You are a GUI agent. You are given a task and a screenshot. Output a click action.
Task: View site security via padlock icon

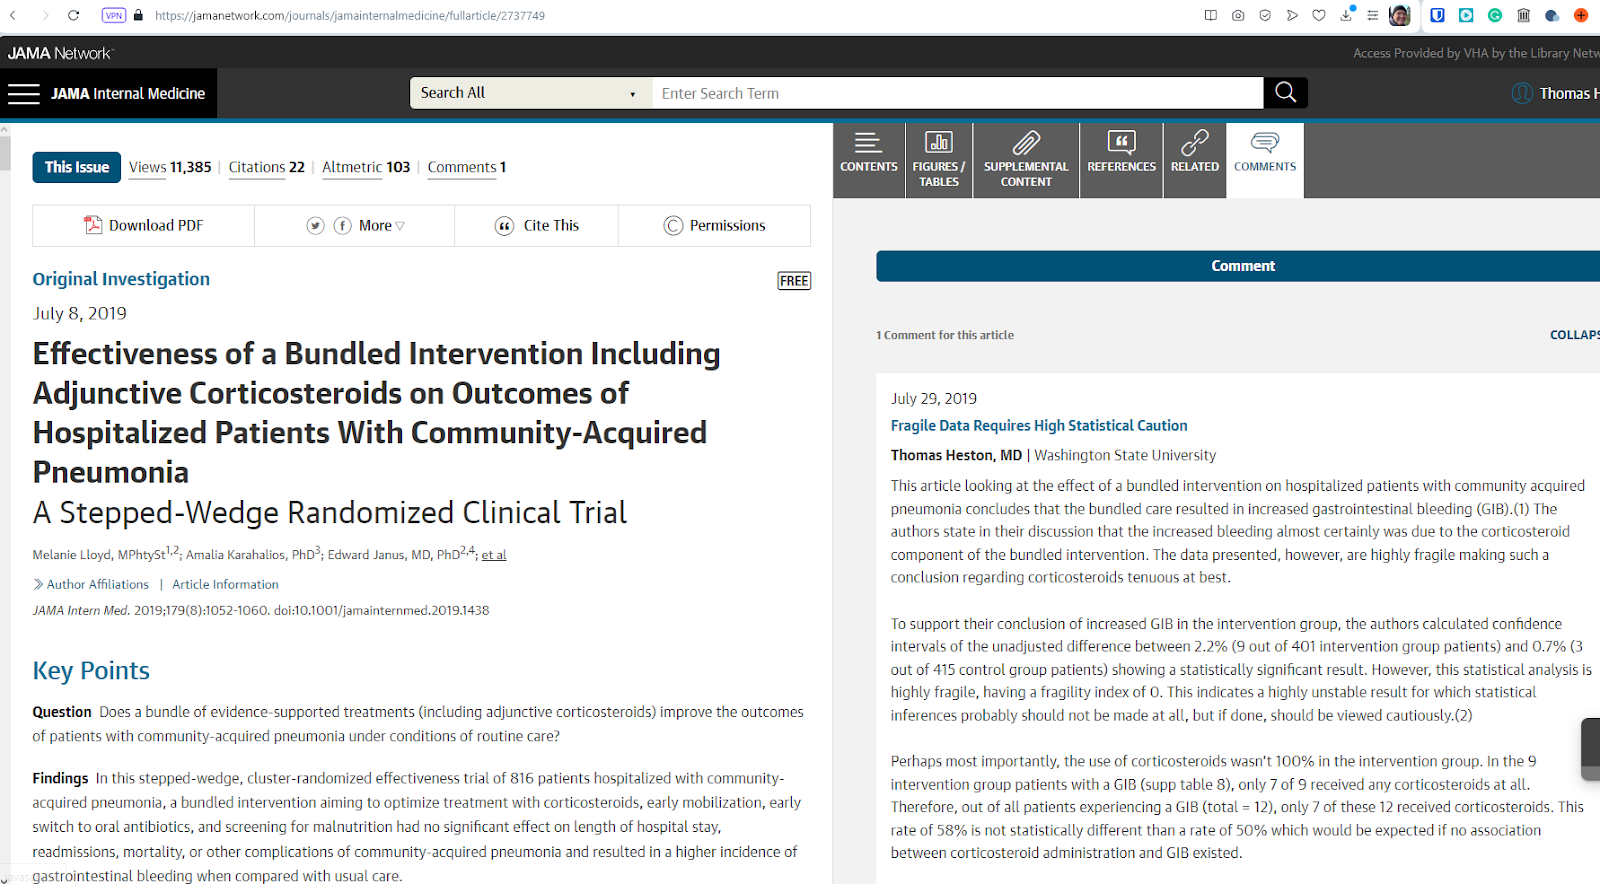[138, 15]
